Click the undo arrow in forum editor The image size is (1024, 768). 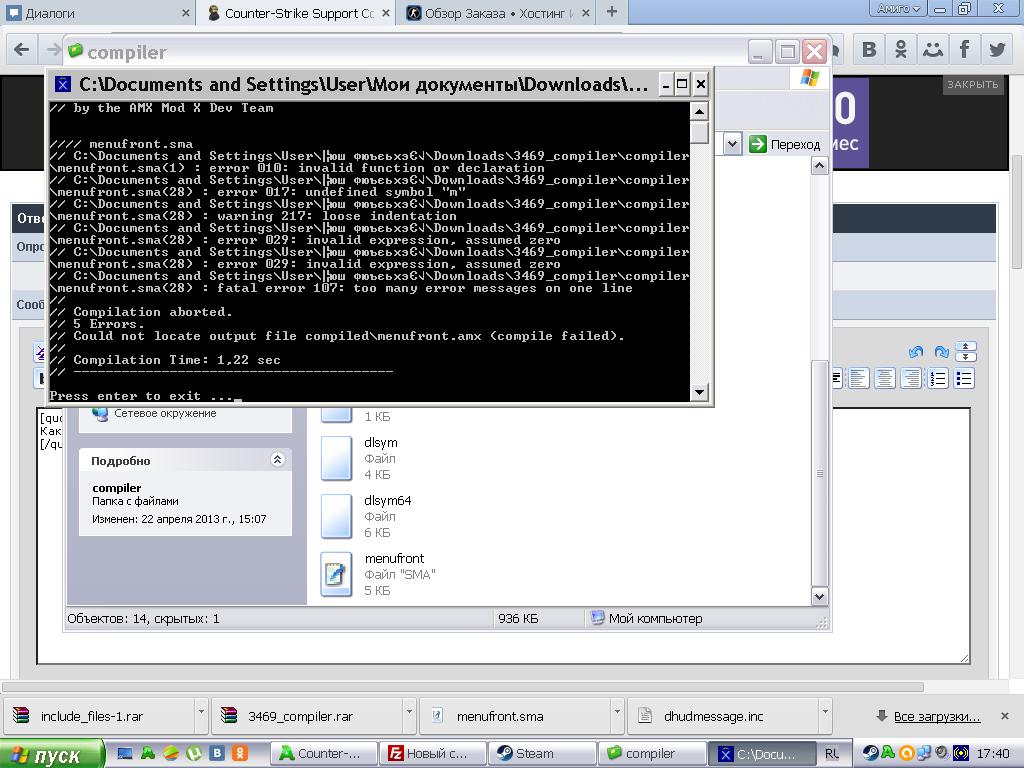(x=916, y=352)
